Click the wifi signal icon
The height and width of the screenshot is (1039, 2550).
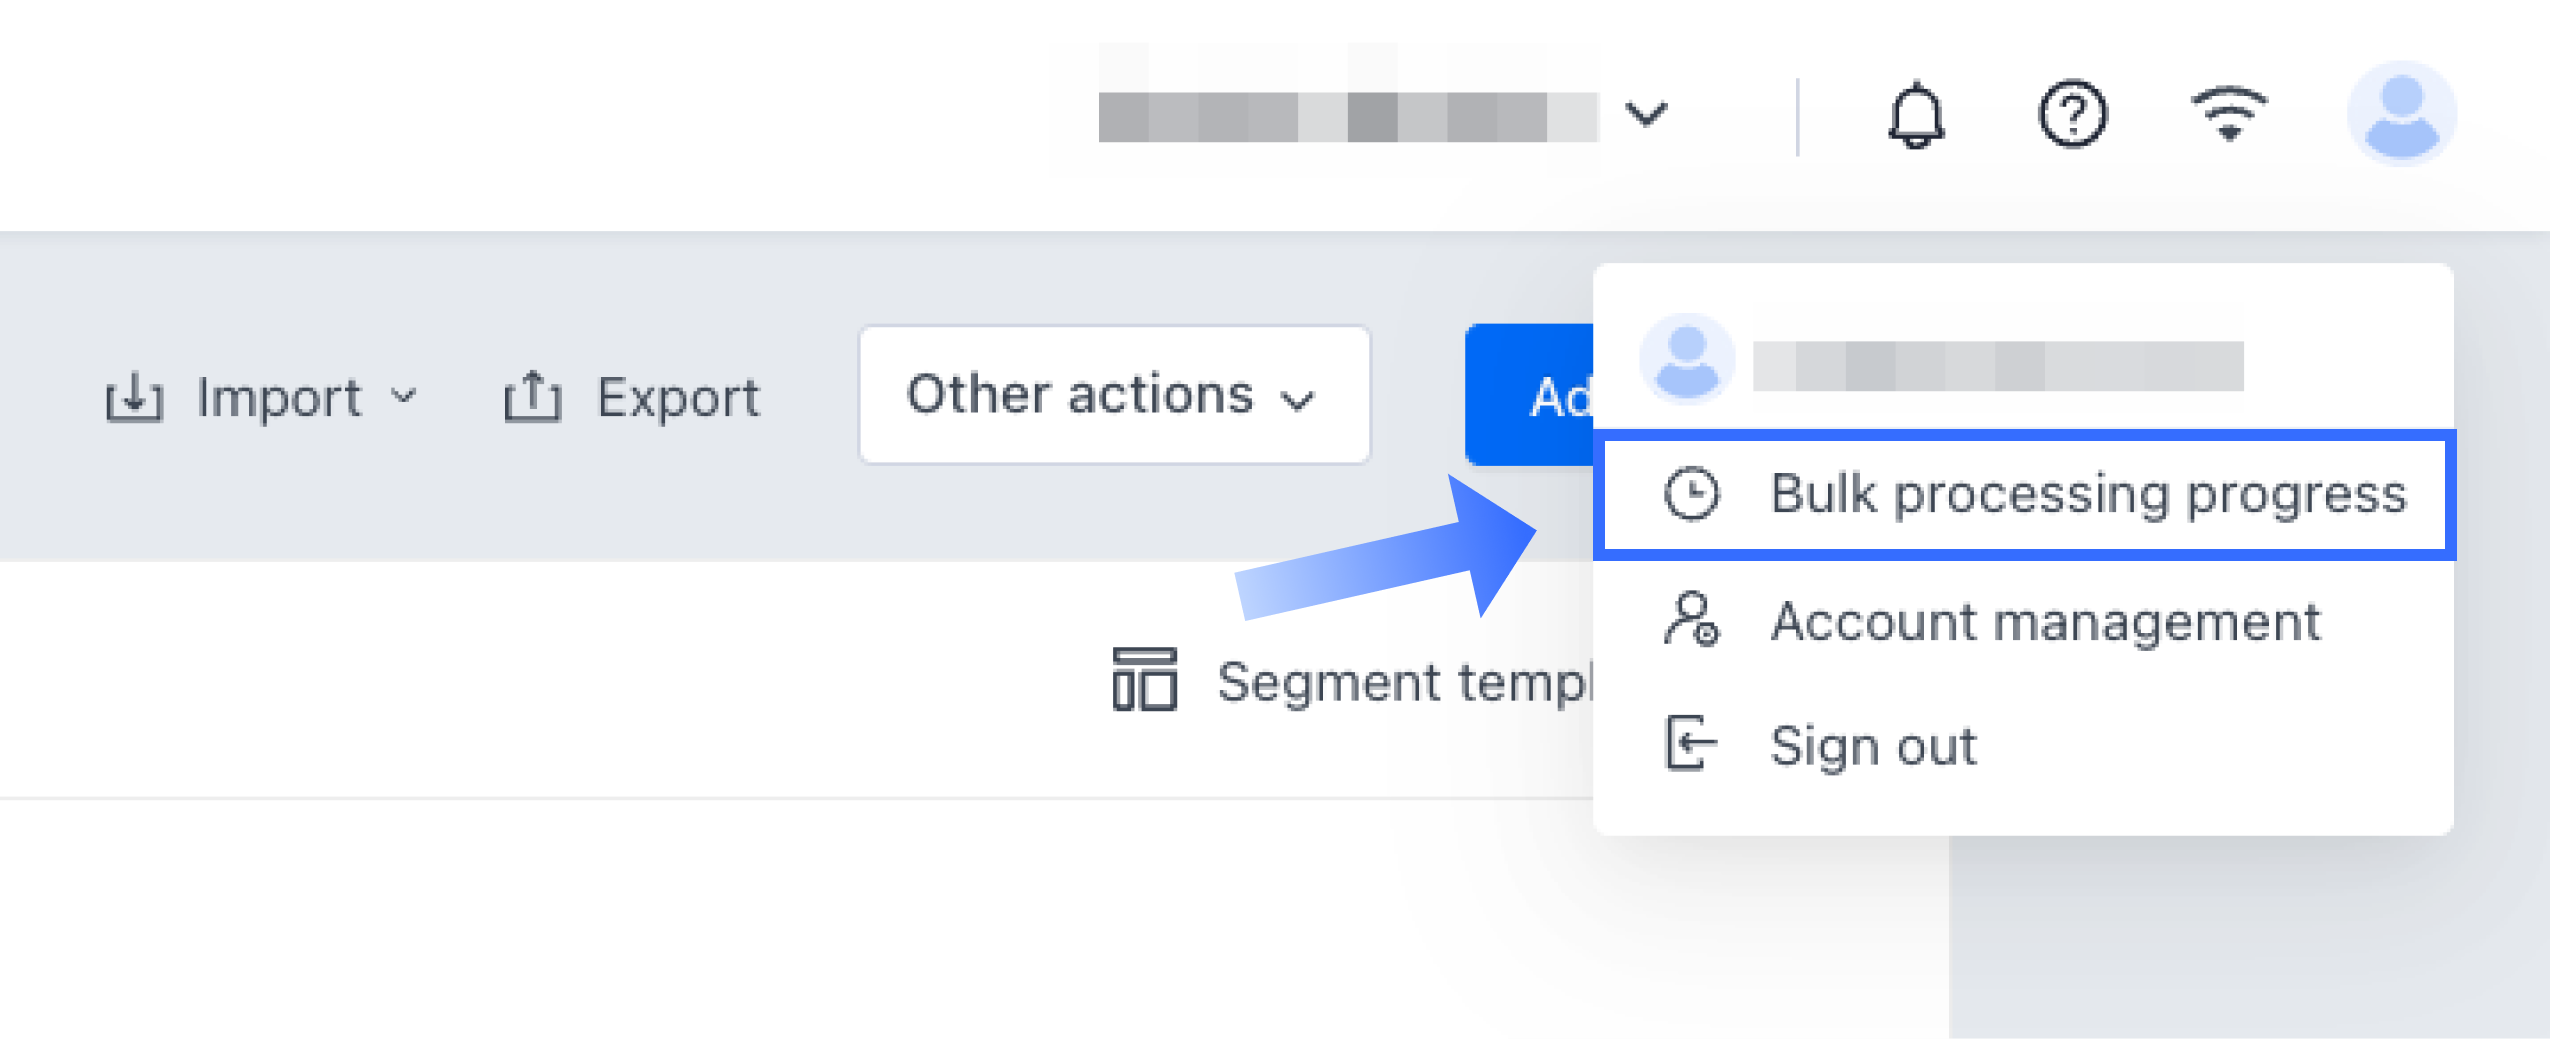(2229, 113)
